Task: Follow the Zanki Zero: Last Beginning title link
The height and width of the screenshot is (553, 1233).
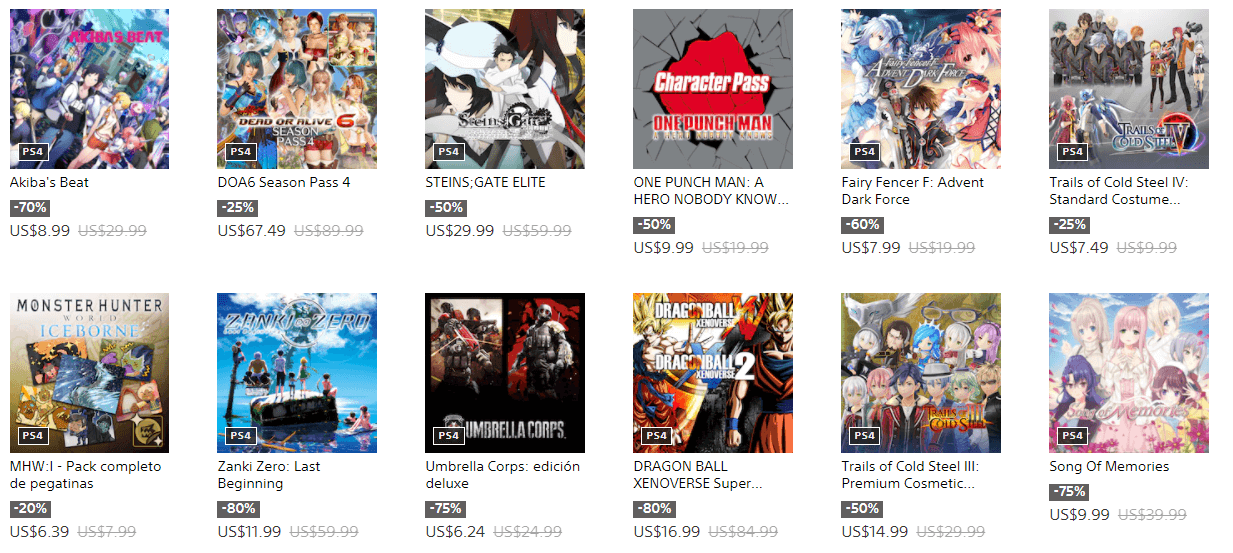Action: (x=269, y=475)
